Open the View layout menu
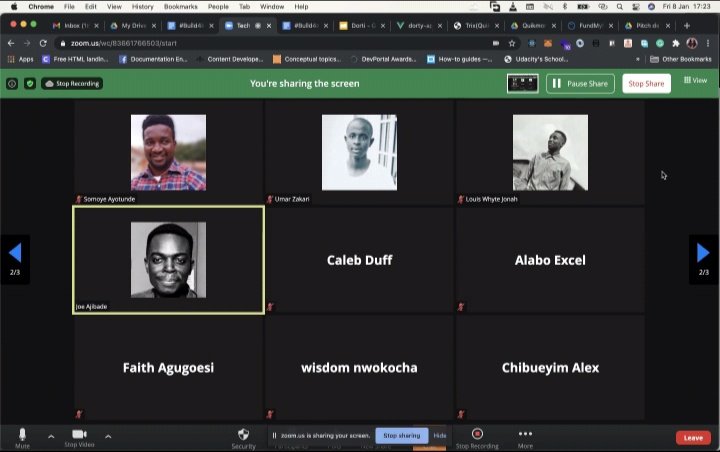Screen dimensions: 720x452 (x=695, y=80)
